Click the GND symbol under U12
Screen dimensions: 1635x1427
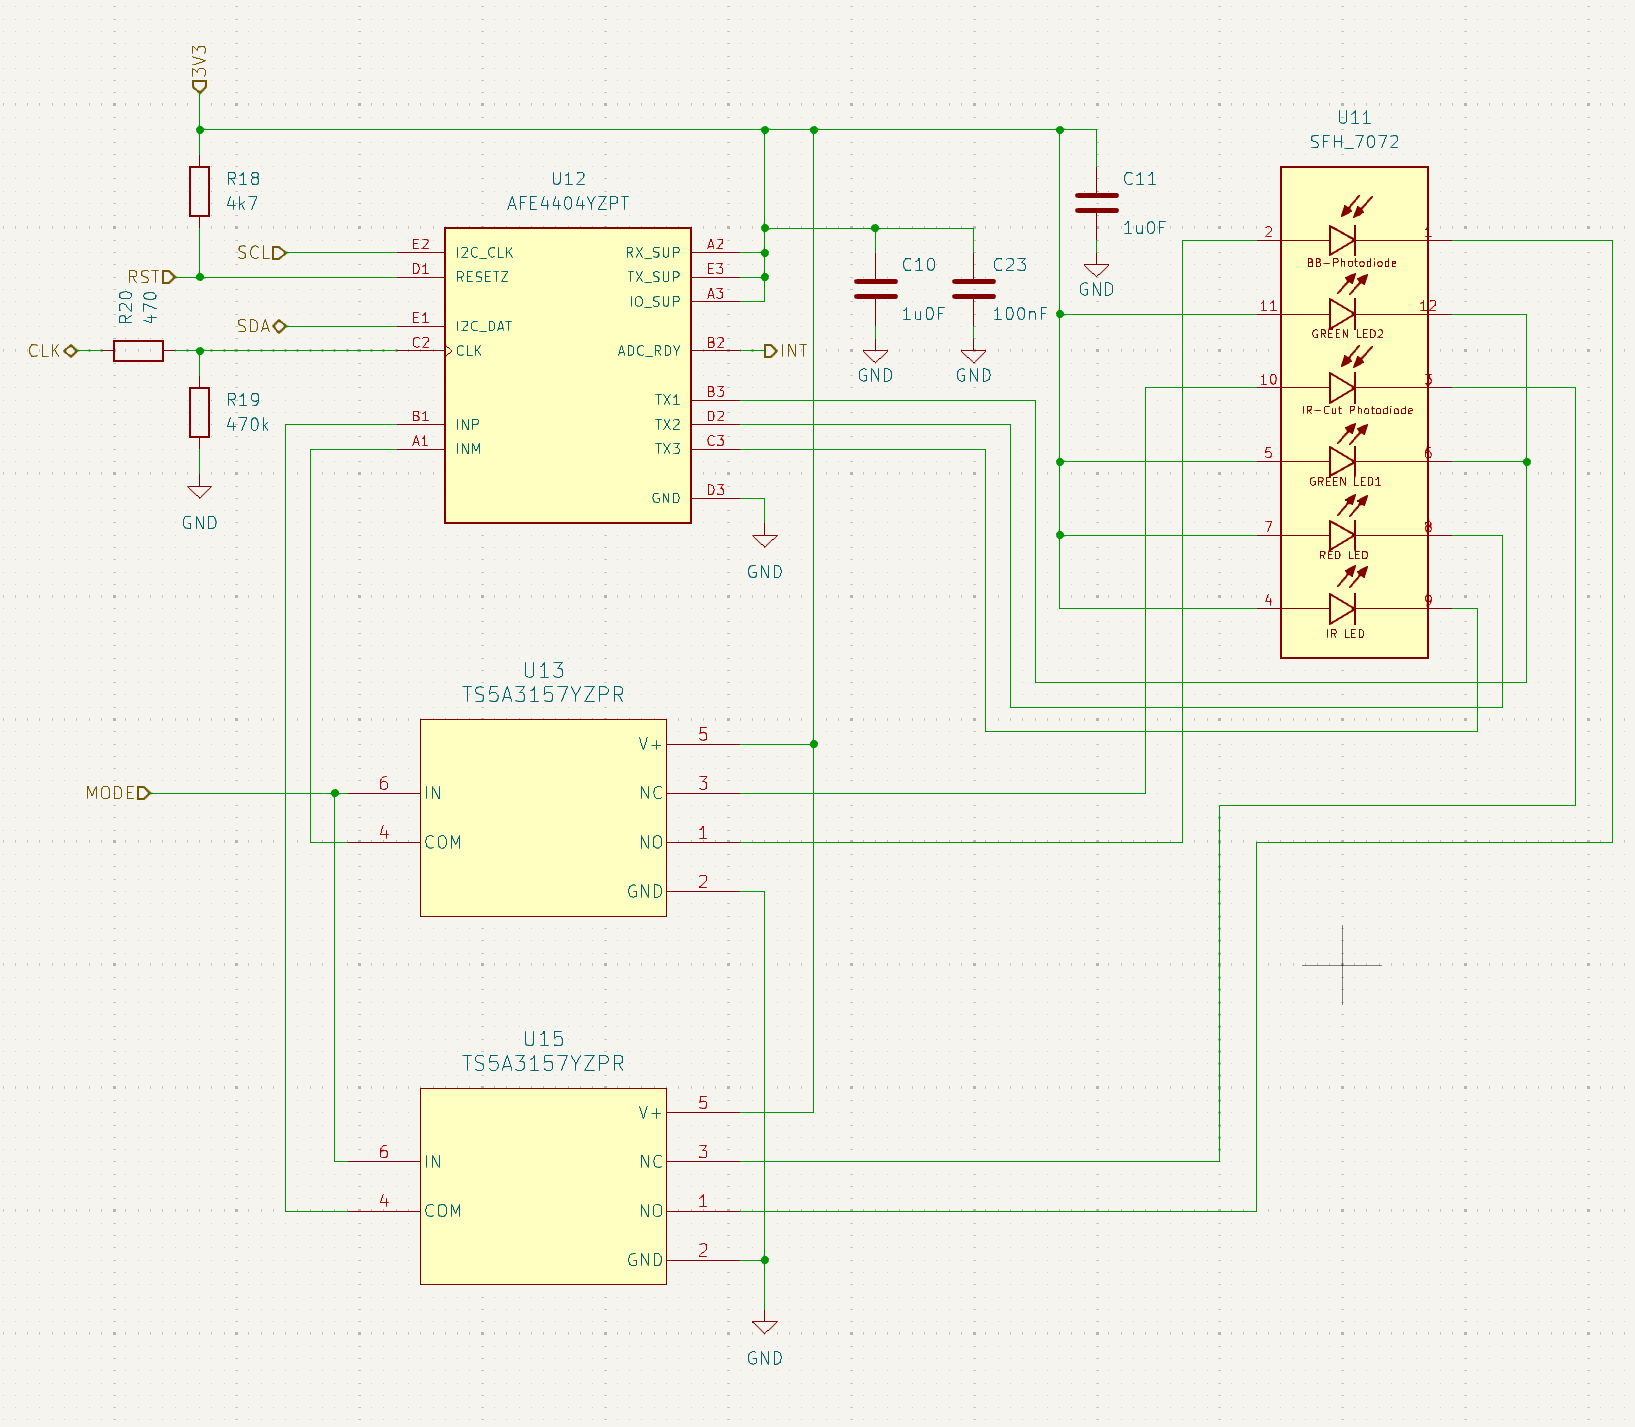click(x=764, y=540)
